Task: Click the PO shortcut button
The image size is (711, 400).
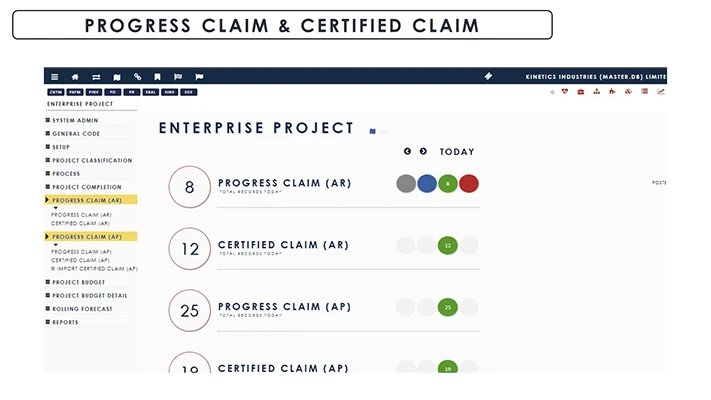Action: (x=110, y=92)
